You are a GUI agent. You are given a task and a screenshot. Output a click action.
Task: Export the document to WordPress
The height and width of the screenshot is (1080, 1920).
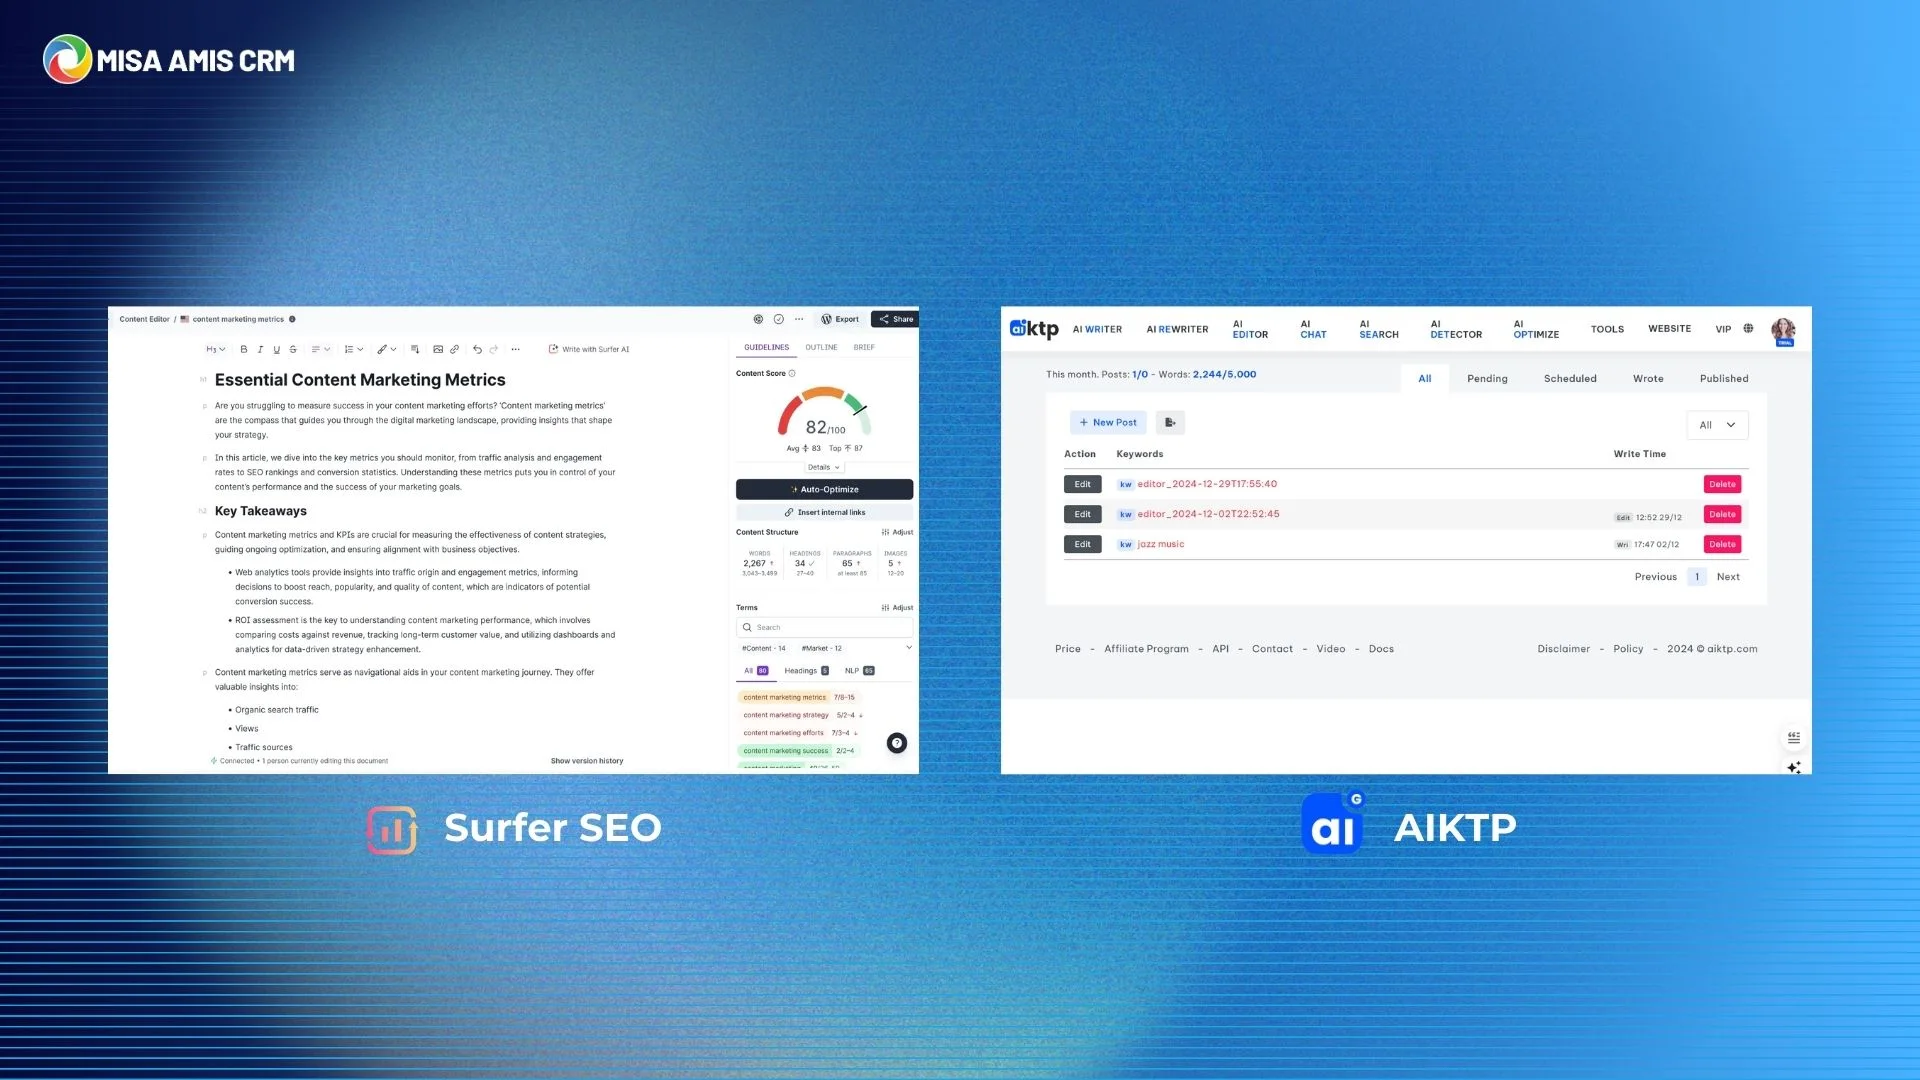point(840,320)
